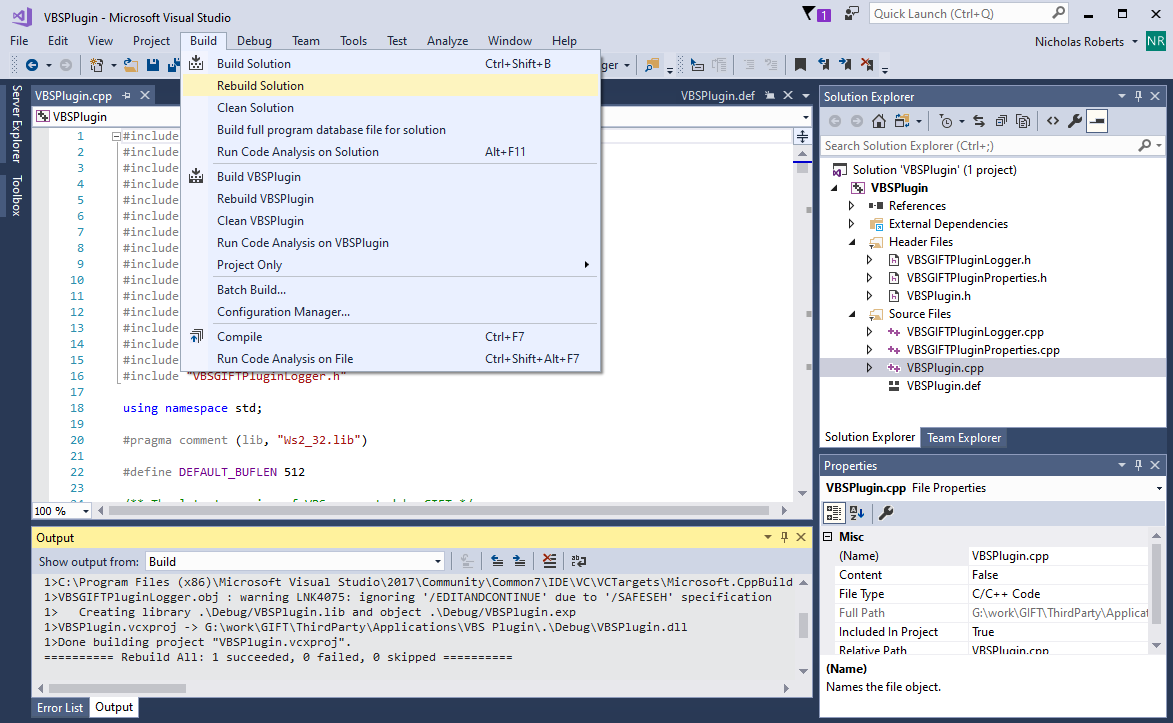Go to Next Message in Output
1173x723 pixels.
click(x=519, y=561)
